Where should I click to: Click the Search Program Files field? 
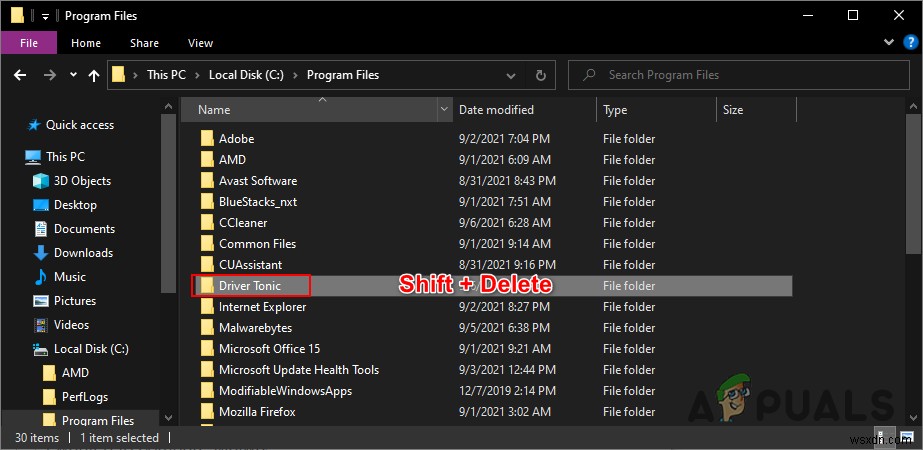click(738, 75)
